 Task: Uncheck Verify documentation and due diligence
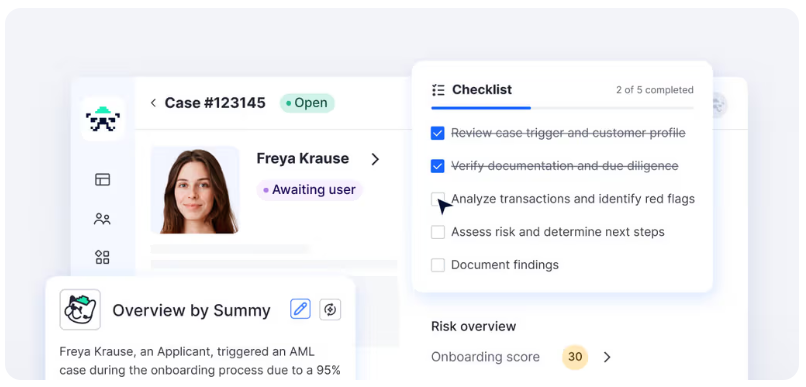pyautogui.click(x=437, y=166)
